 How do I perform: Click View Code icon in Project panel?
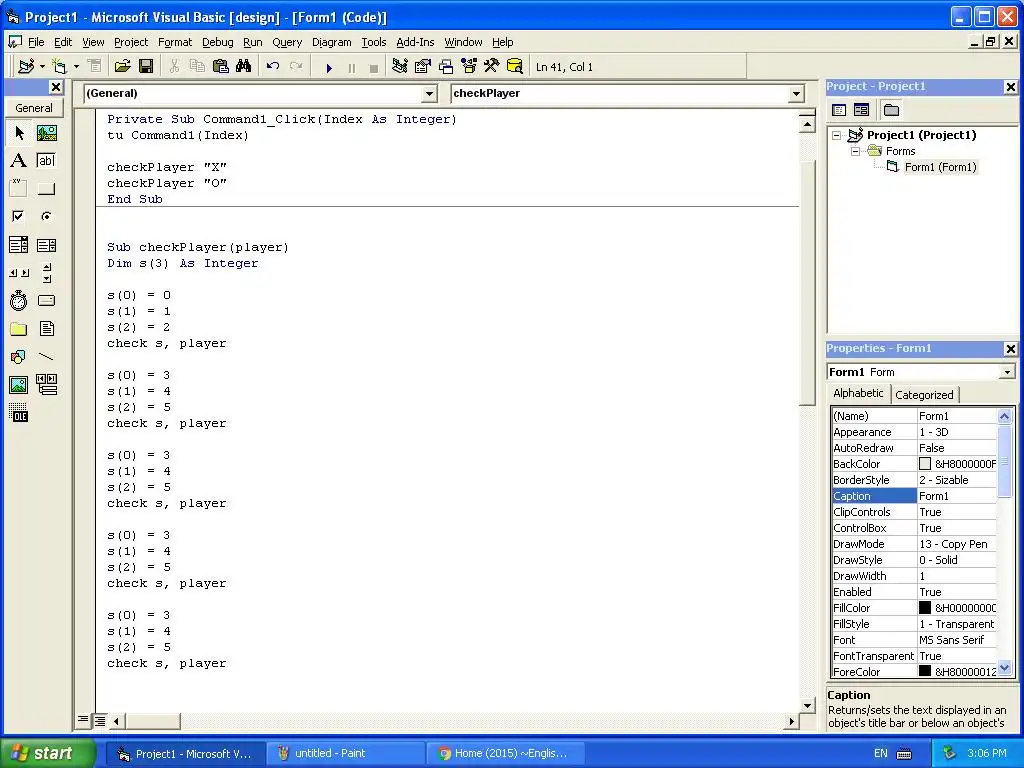tap(839, 110)
